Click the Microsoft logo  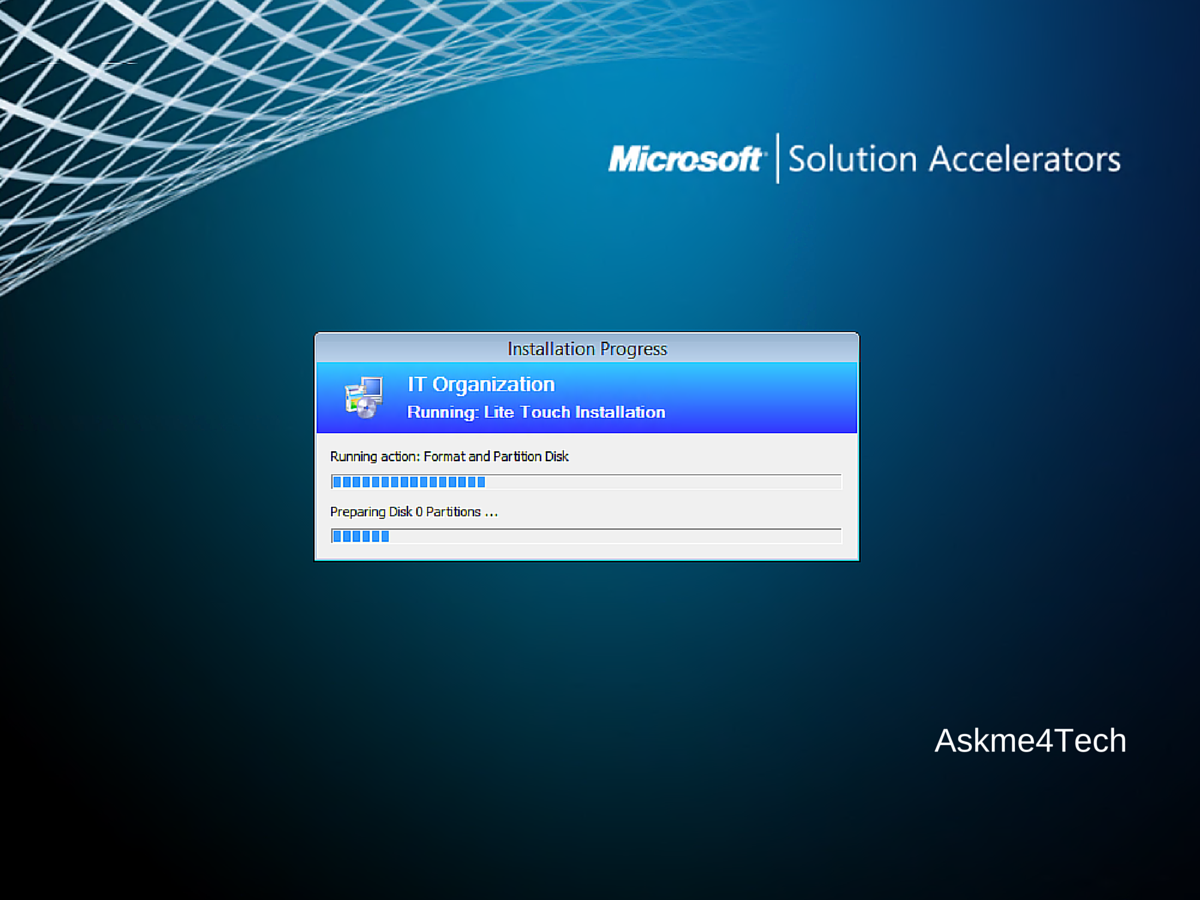pos(685,159)
